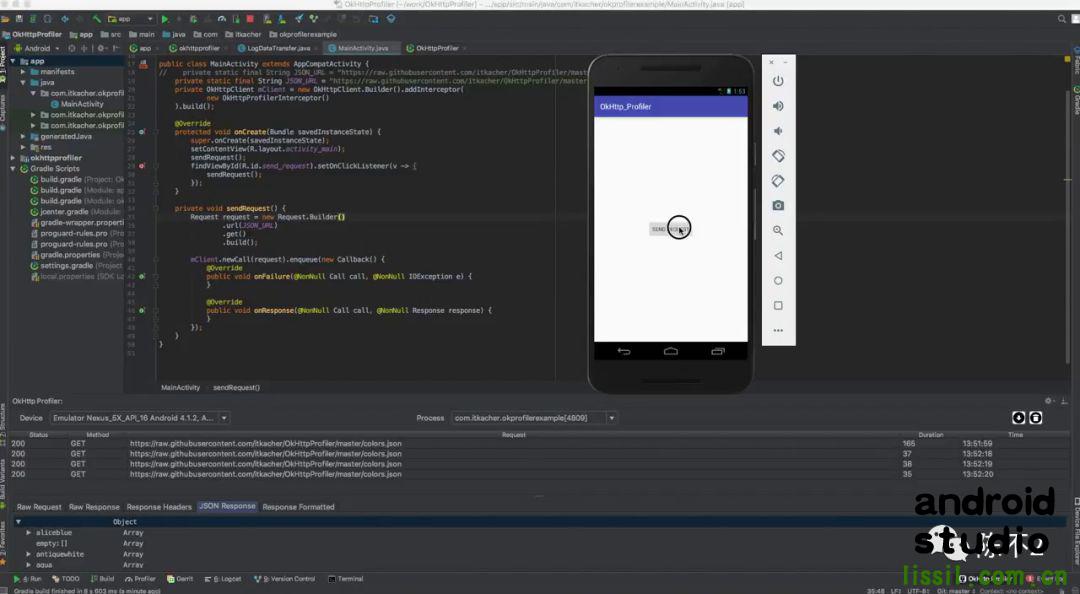This screenshot has width=1080, height=594.
Task: Expand the manifests folder
Action: click(x=23, y=72)
